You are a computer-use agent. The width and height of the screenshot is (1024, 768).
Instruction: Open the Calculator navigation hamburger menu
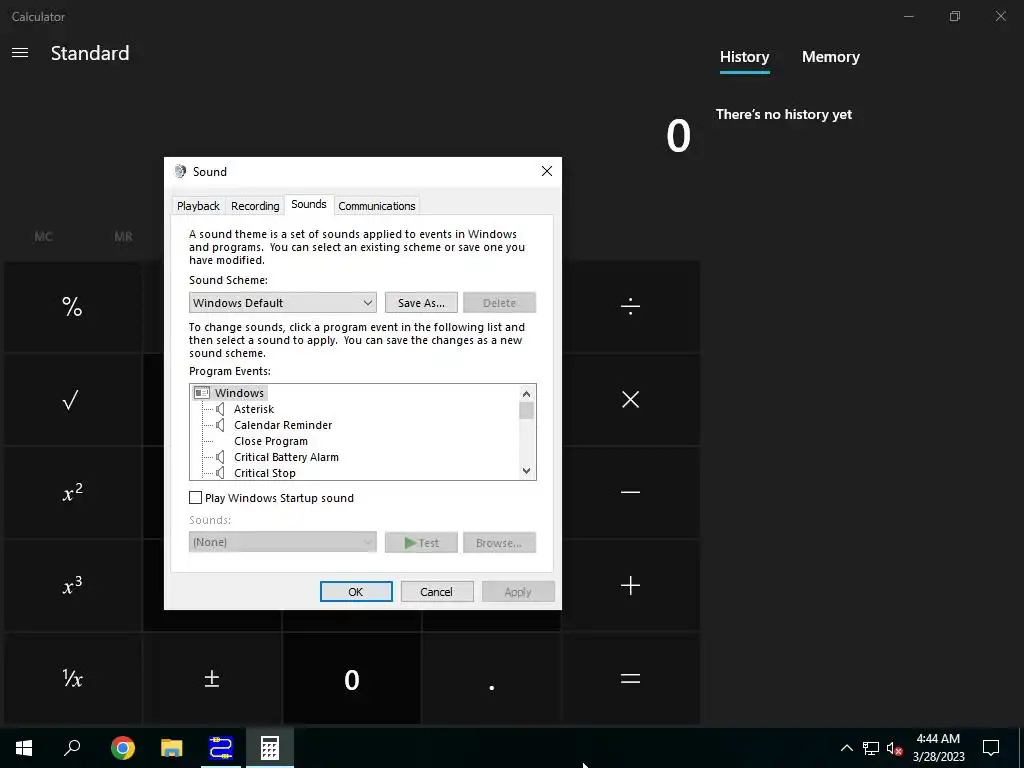[x=20, y=53]
